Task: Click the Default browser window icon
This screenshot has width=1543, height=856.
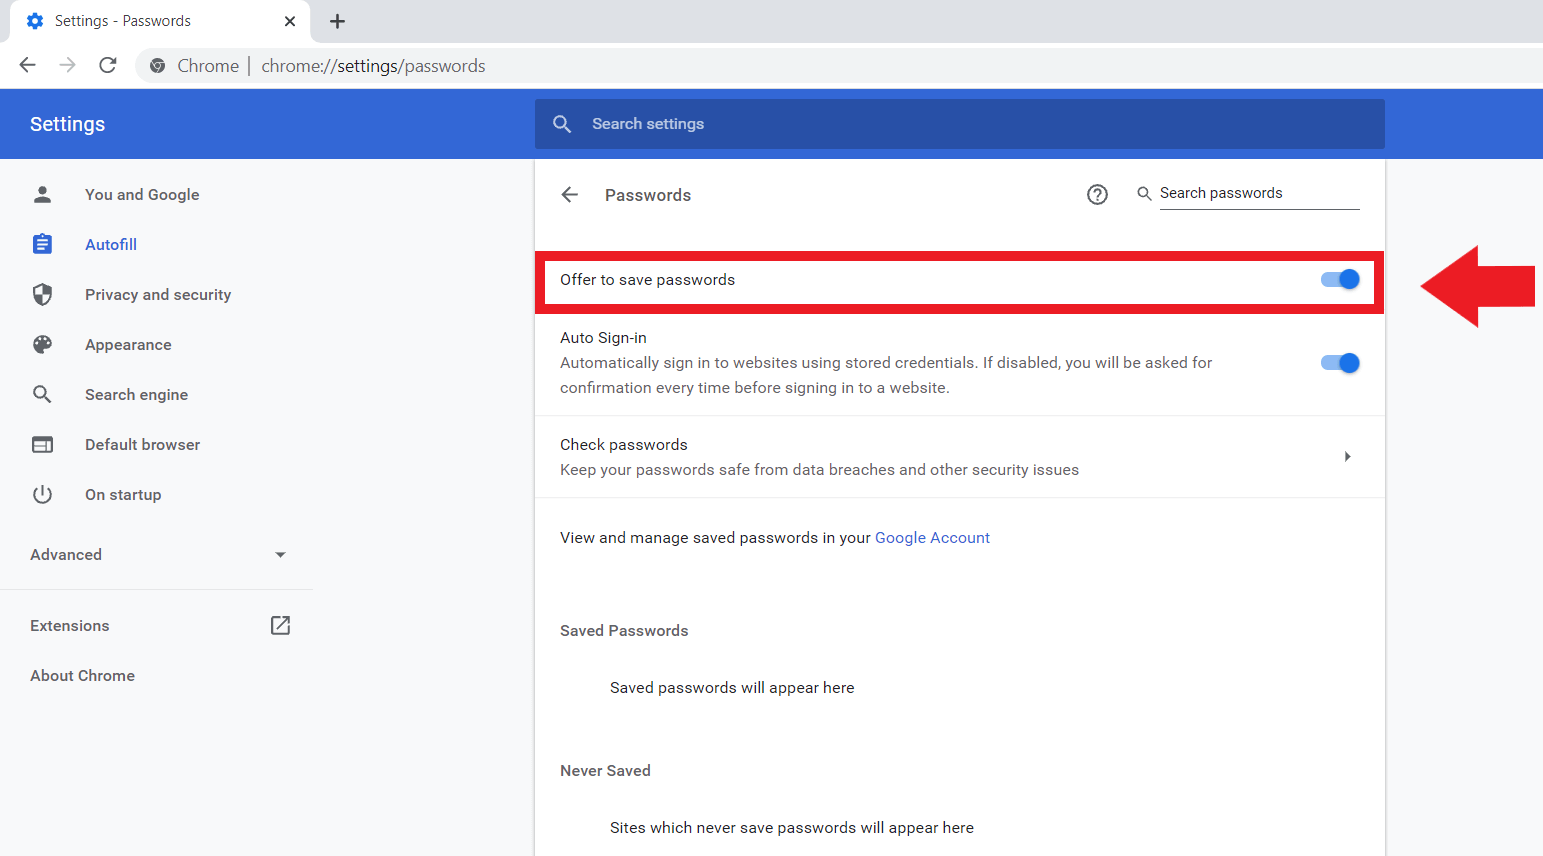Action: point(42,444)
